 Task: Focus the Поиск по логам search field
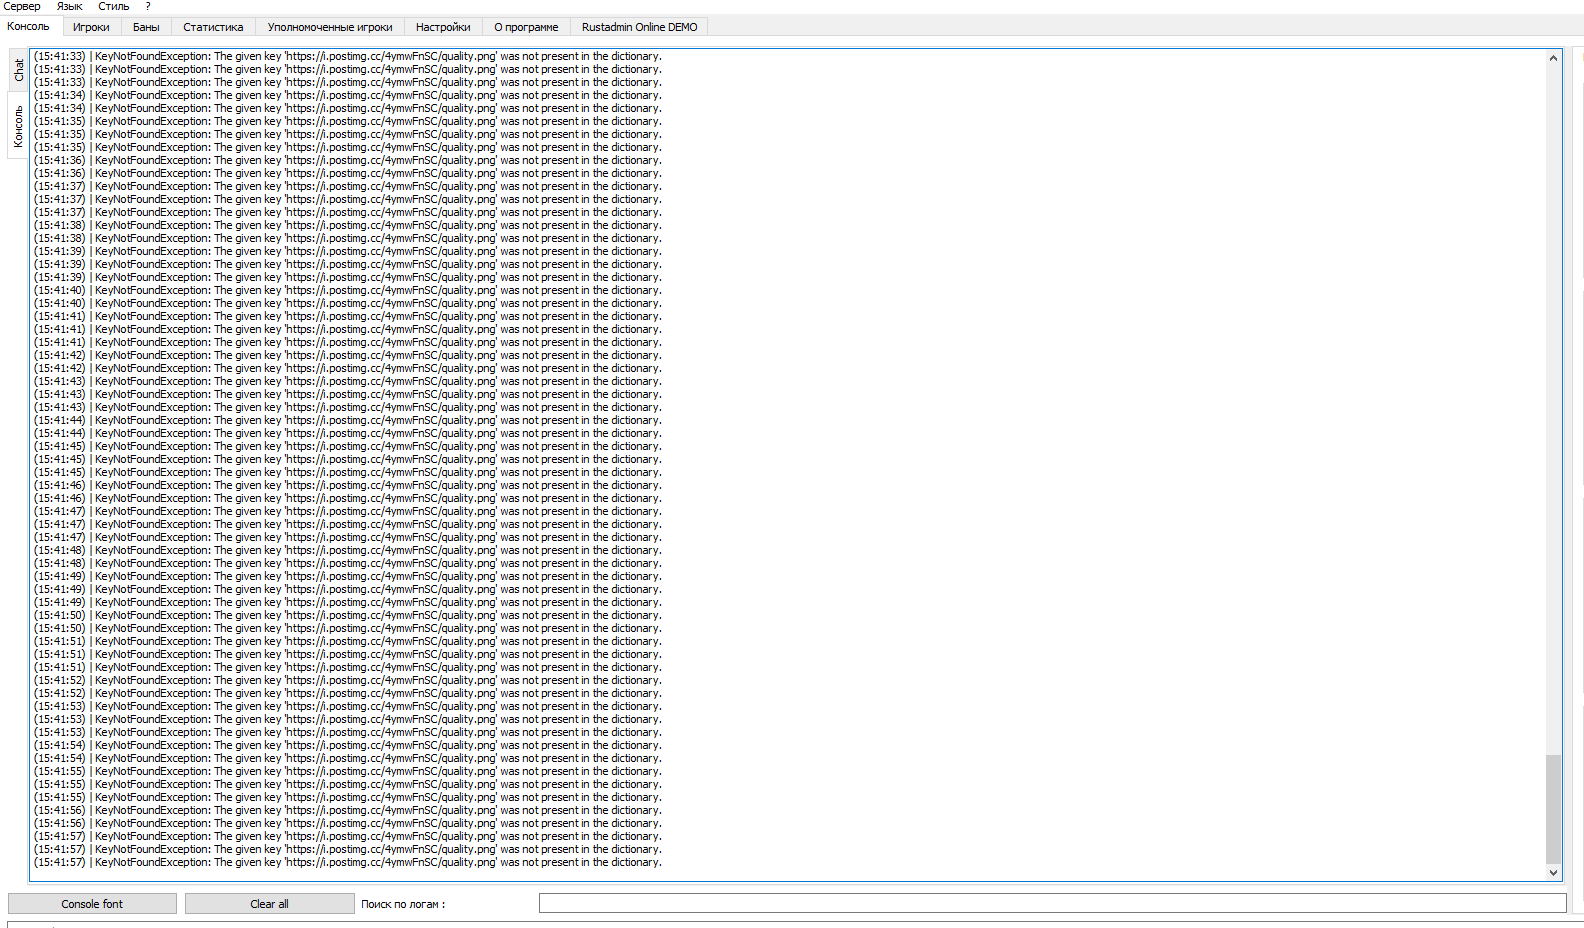click(1052, 904)
